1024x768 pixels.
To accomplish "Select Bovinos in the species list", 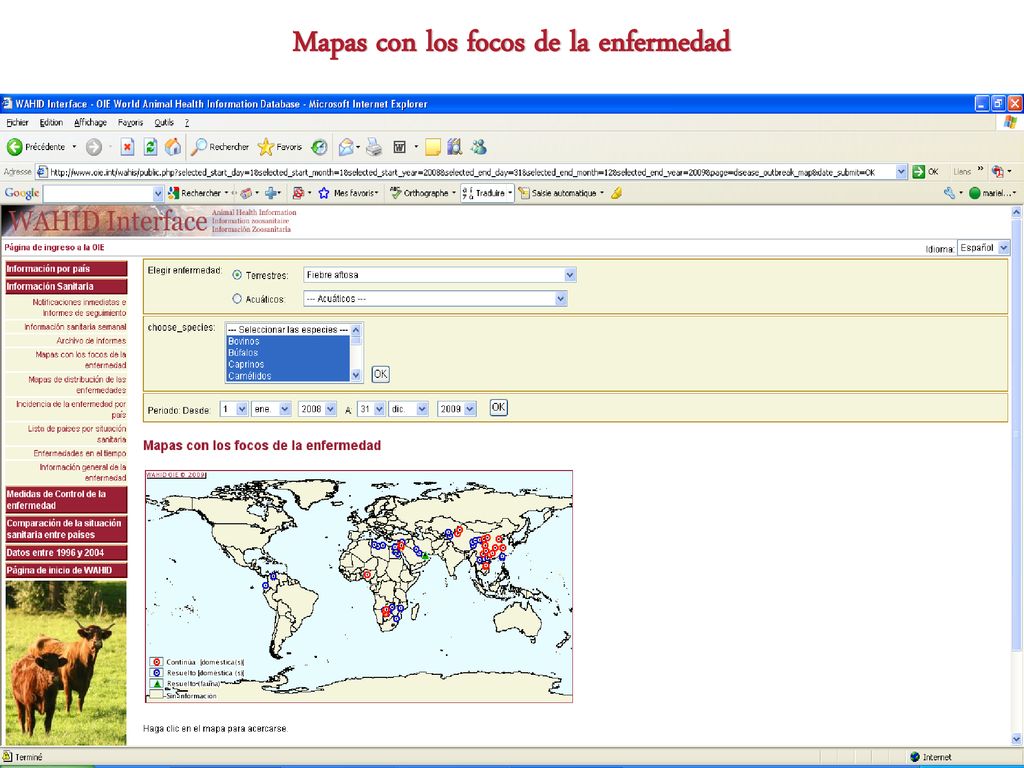I will pos(288,342).
